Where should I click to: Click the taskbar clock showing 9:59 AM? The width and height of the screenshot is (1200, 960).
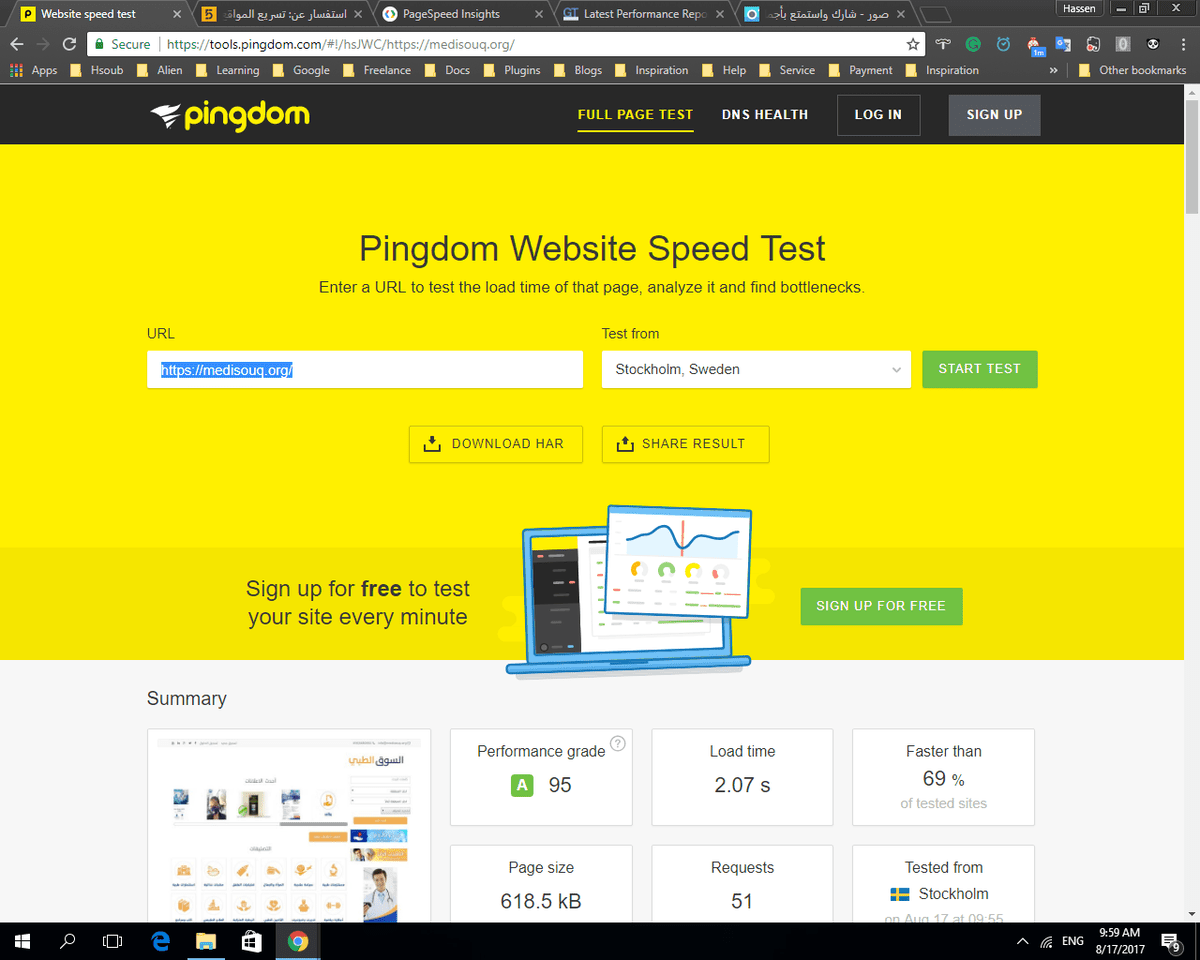(1120, 941)
